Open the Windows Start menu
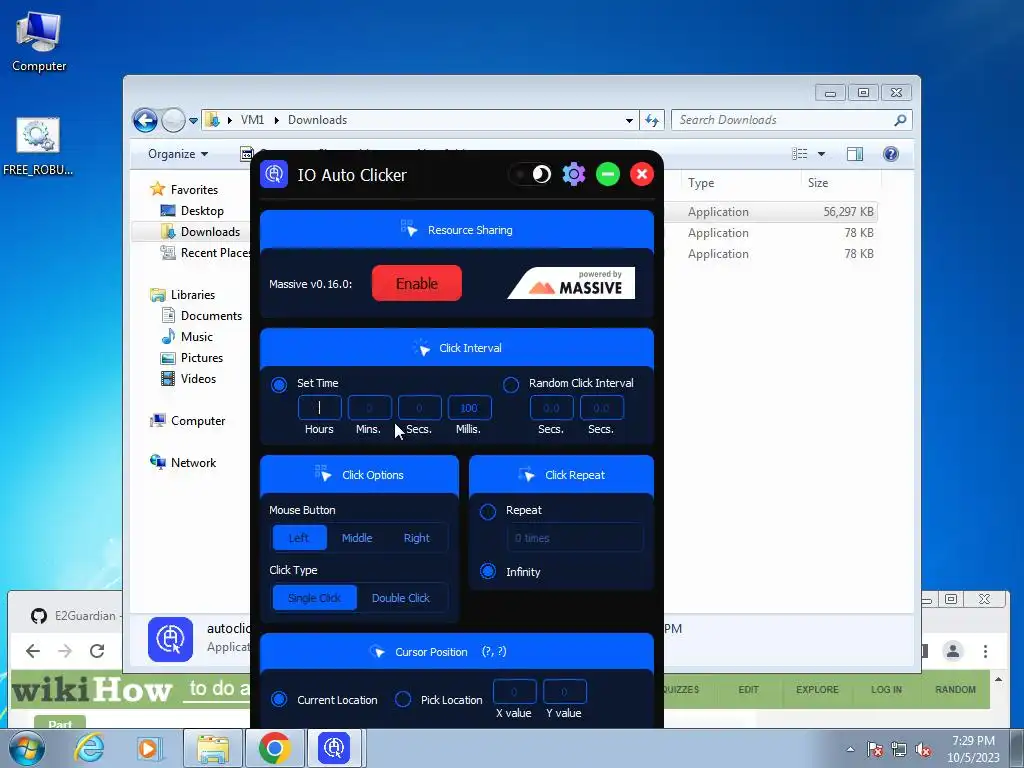The height and width of the screenshot is (768, 1024). (25, 748)
